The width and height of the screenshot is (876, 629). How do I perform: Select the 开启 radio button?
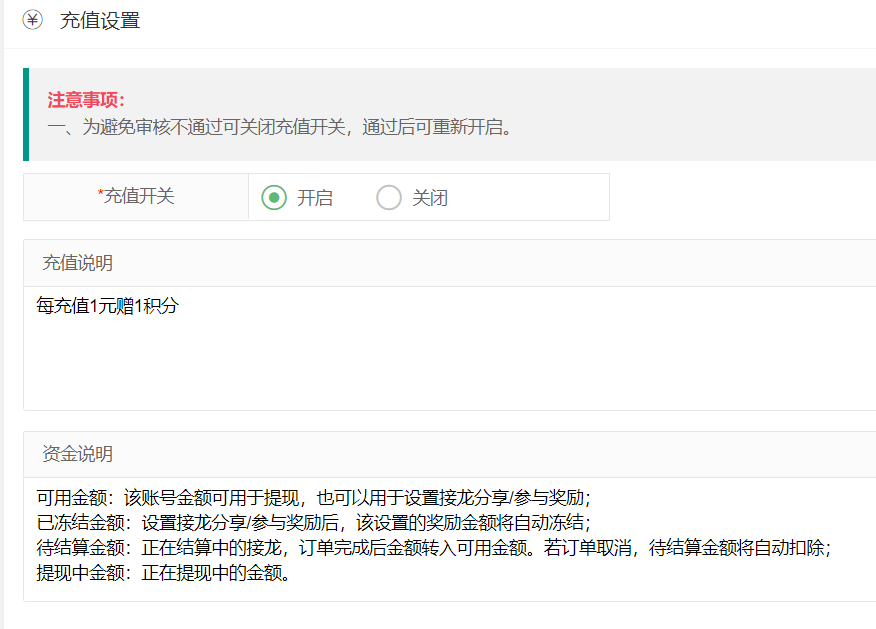[274, 197]
